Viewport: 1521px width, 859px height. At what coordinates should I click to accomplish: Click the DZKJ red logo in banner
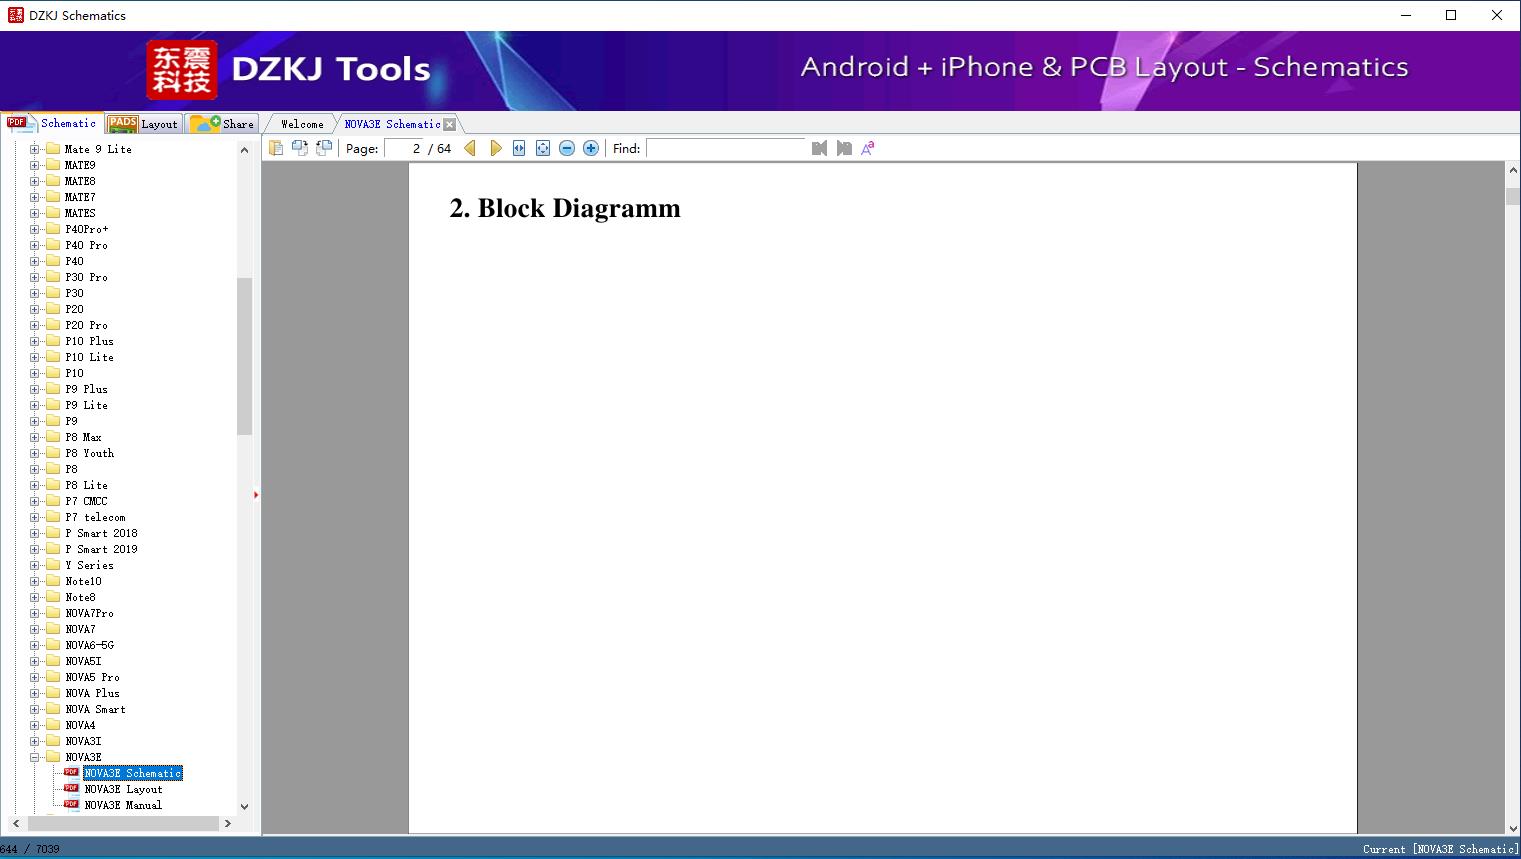coord(182,70)
